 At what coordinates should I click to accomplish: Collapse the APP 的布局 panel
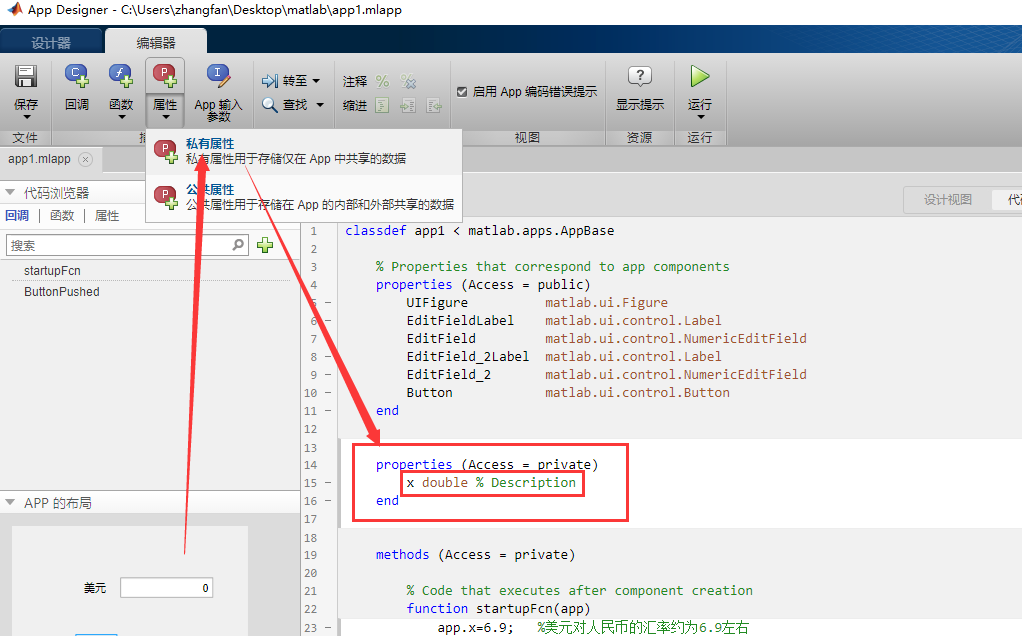[10, 502]
